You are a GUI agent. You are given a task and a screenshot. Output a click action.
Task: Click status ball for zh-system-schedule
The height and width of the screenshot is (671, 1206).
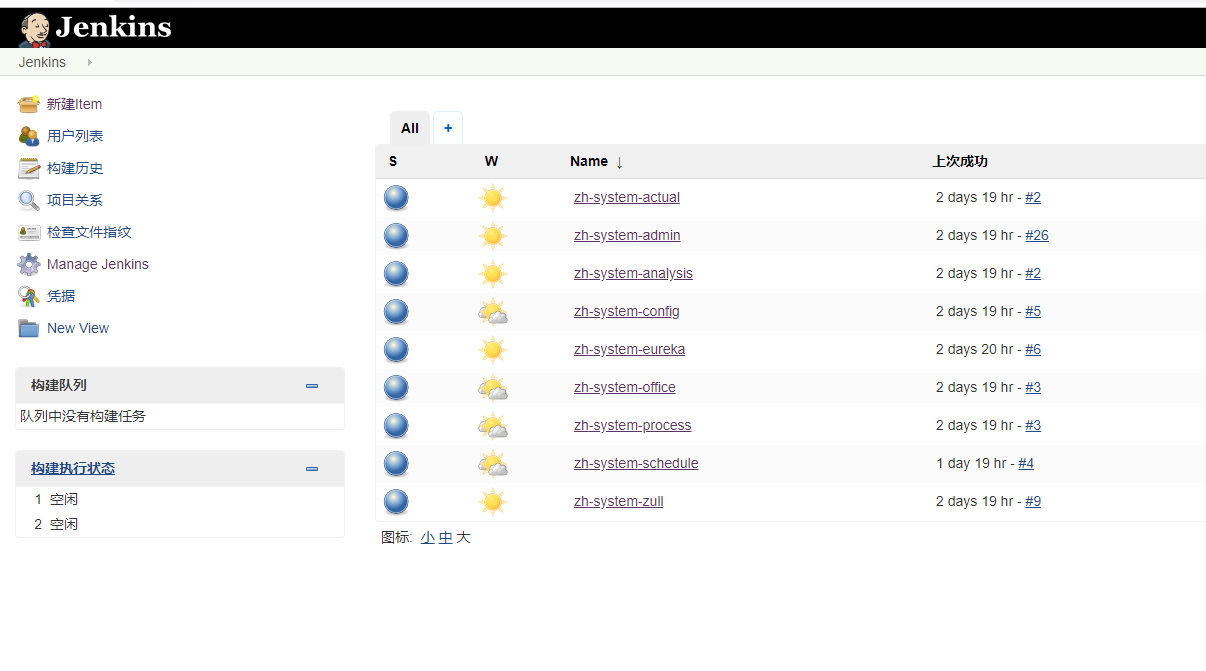pos(396,464)
